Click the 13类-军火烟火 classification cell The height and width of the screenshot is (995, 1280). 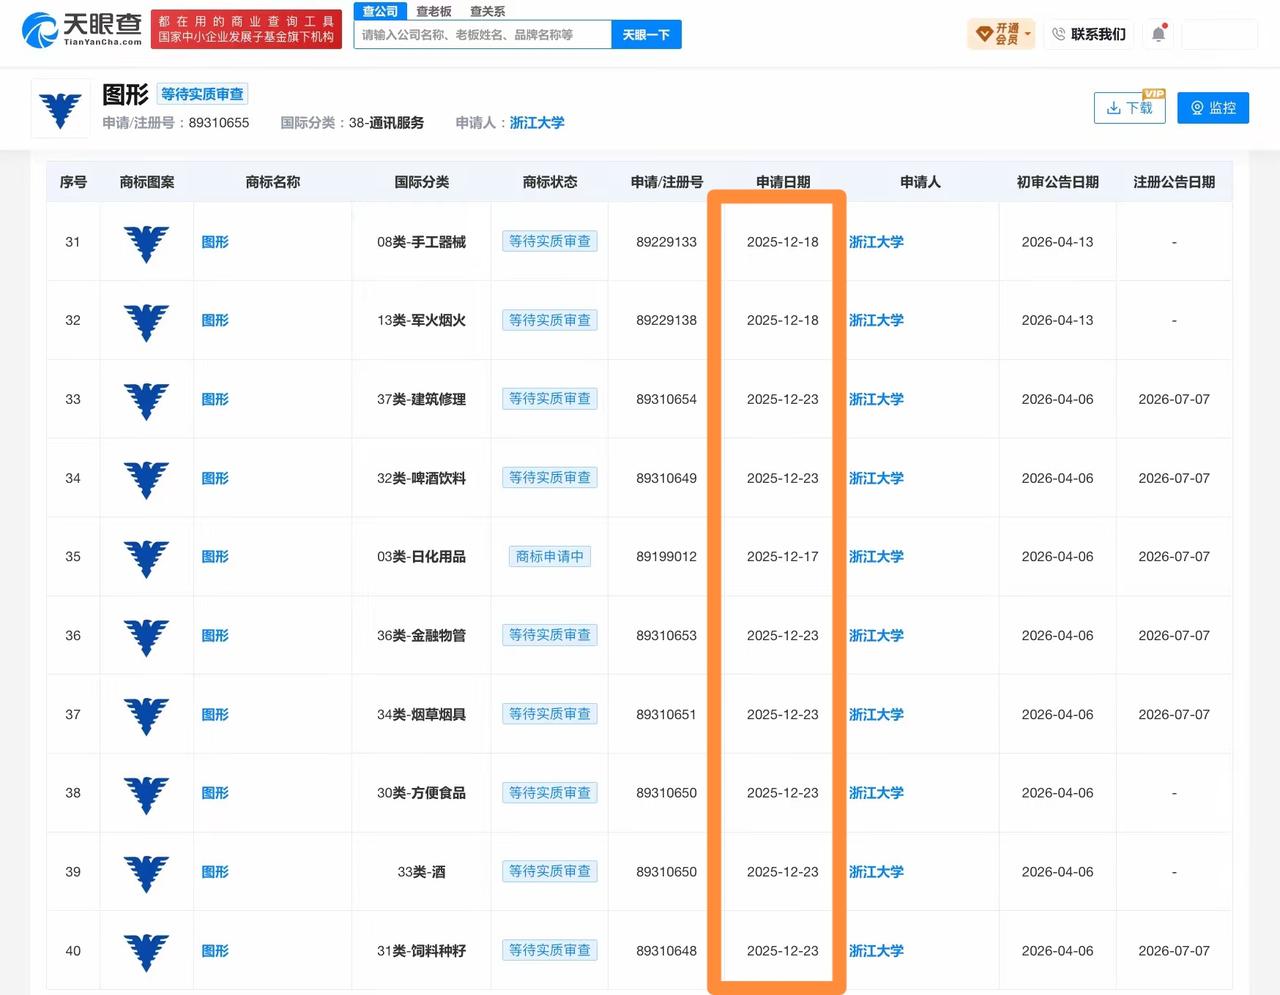pyautogui.click(x=421, y=321)
